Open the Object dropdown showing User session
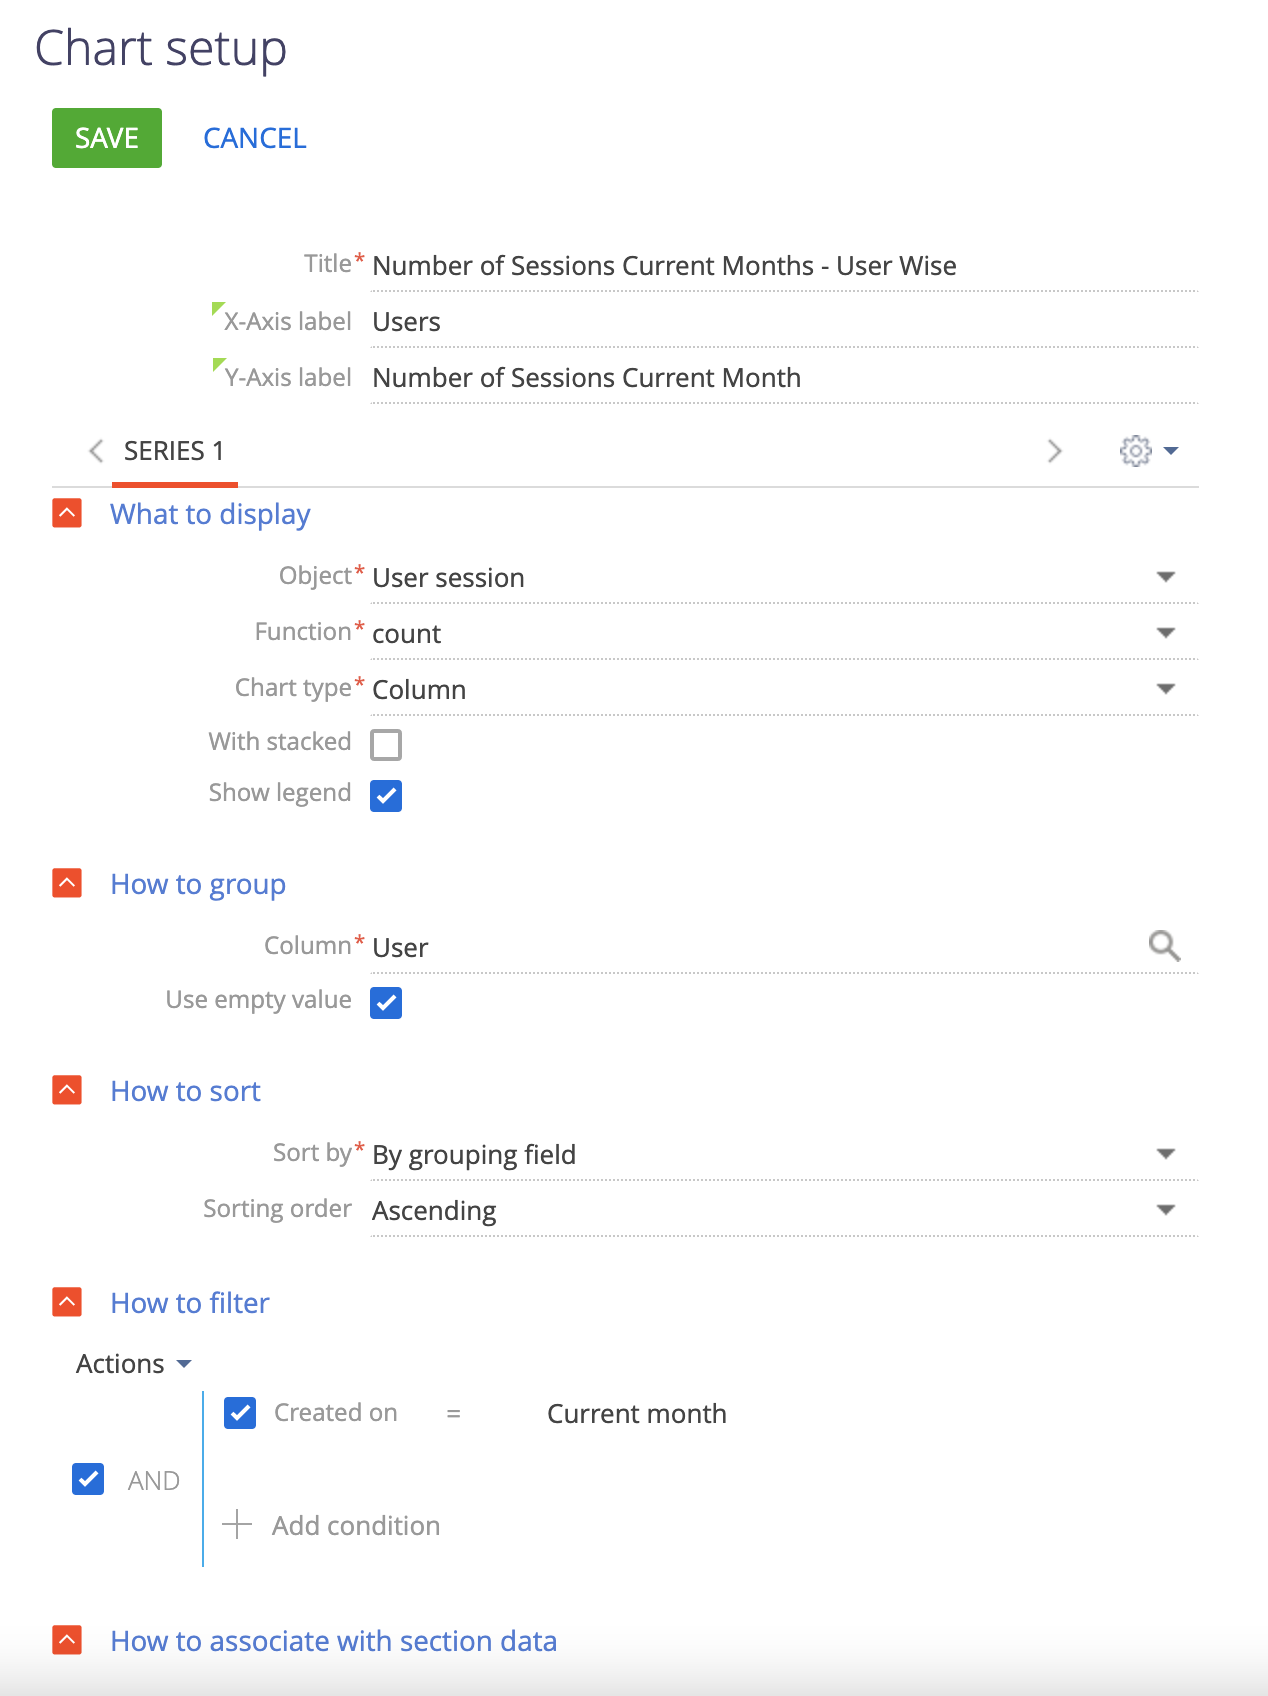This screenshot has height=1696, width=1268. click(x=784, y=577)
